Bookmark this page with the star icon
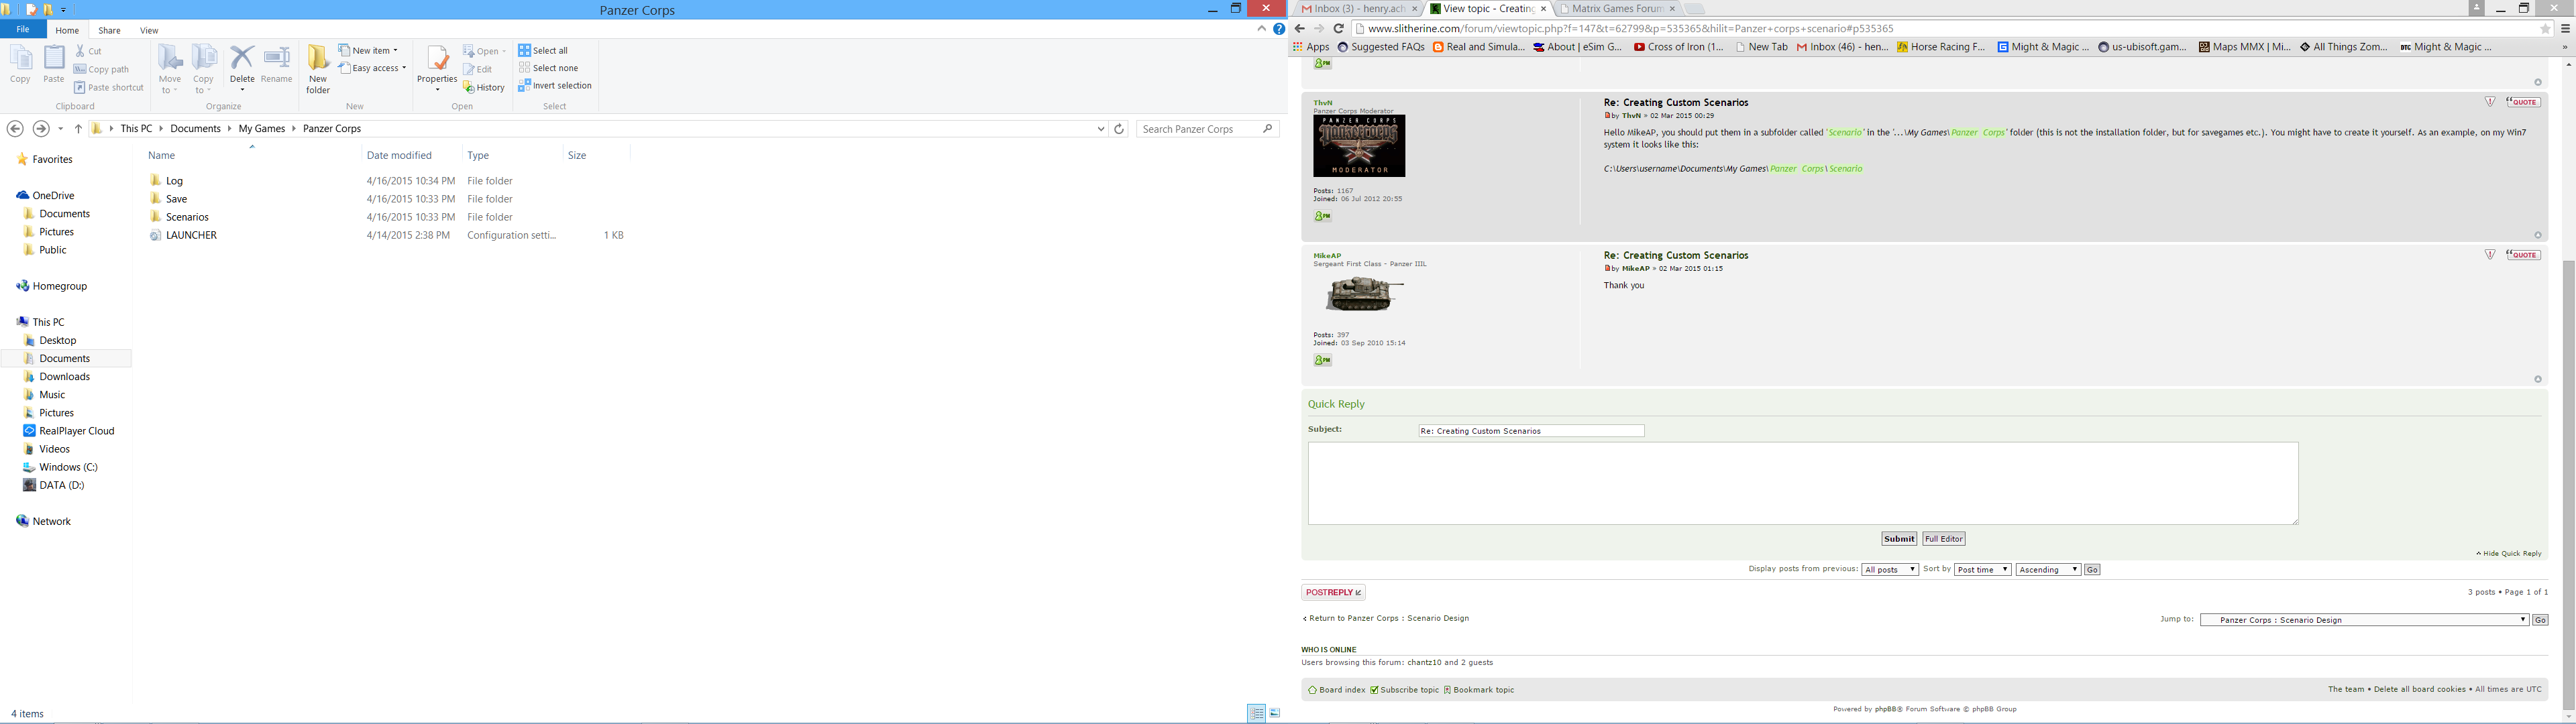 (x=2545, y=29)
